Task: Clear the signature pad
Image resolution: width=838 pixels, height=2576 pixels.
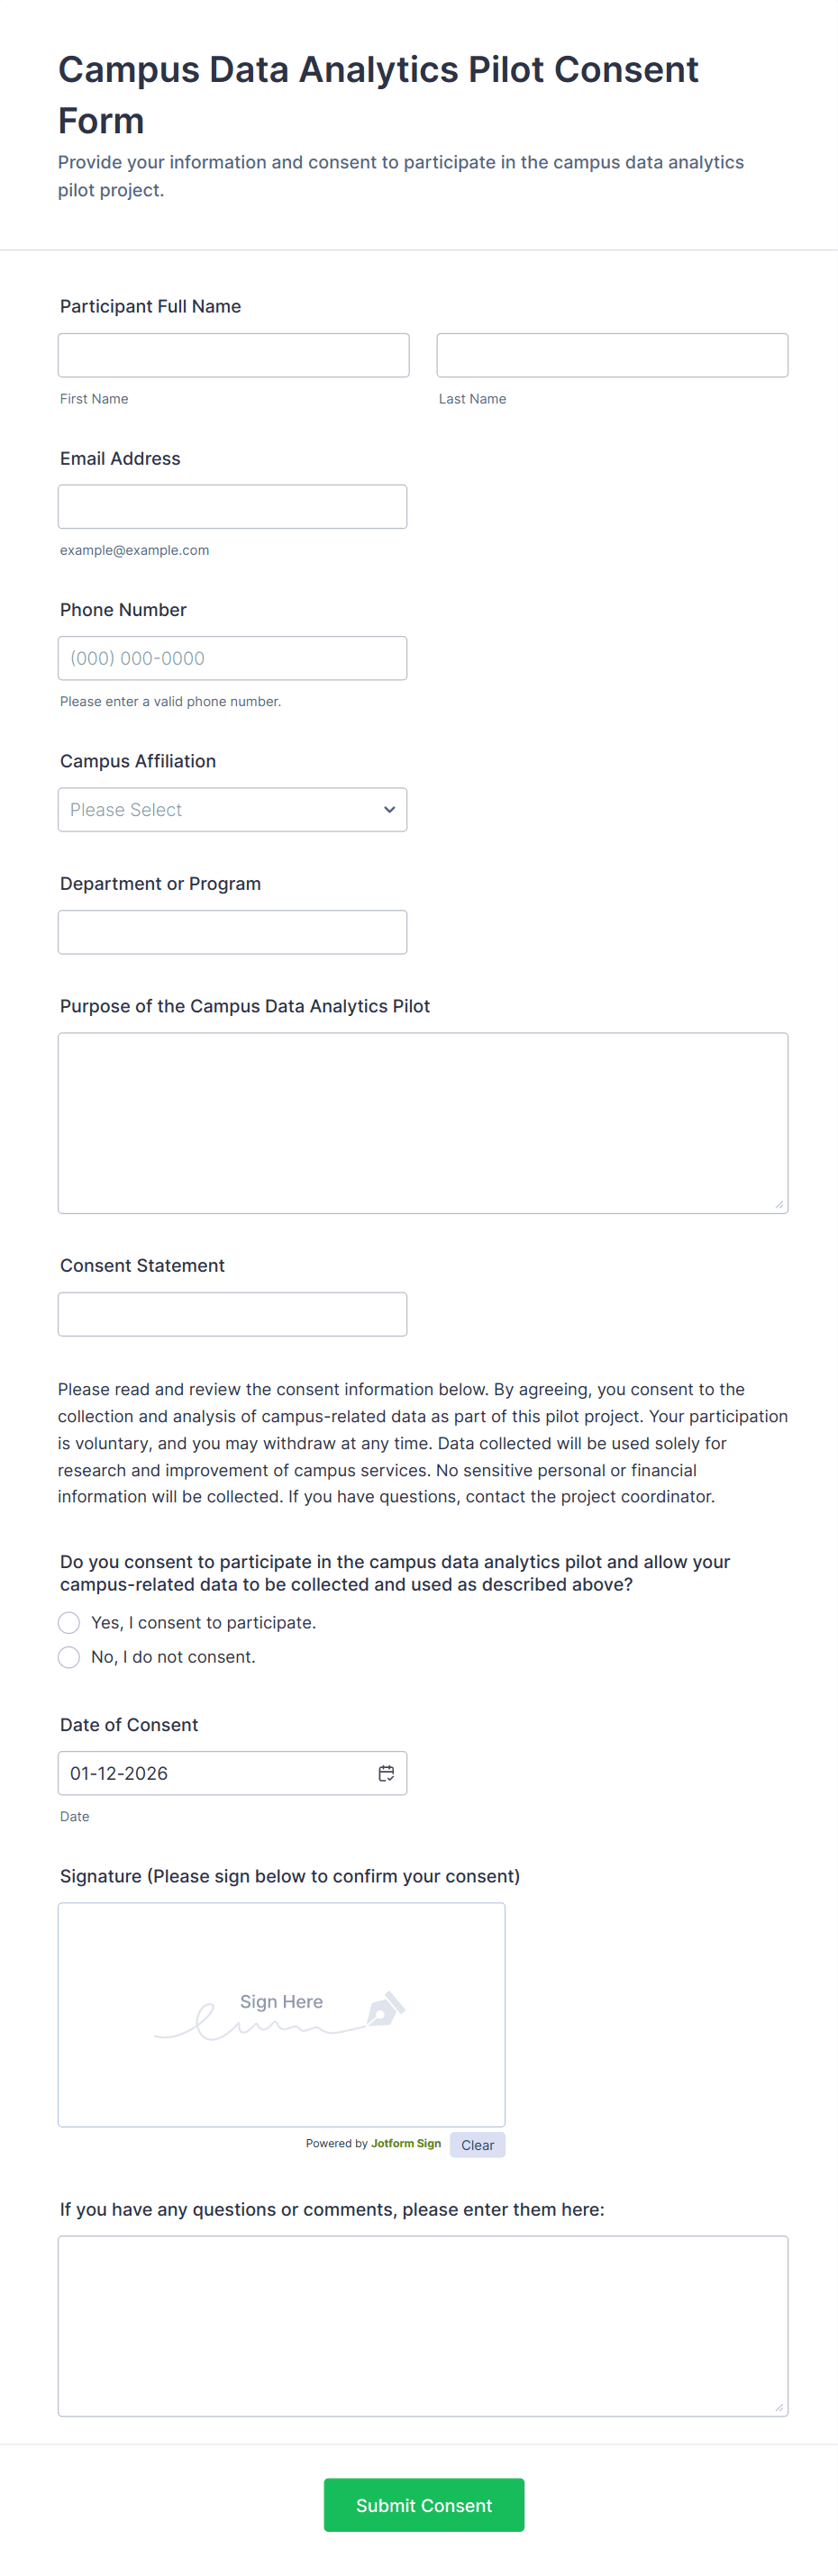Action: coord(477,2145)
